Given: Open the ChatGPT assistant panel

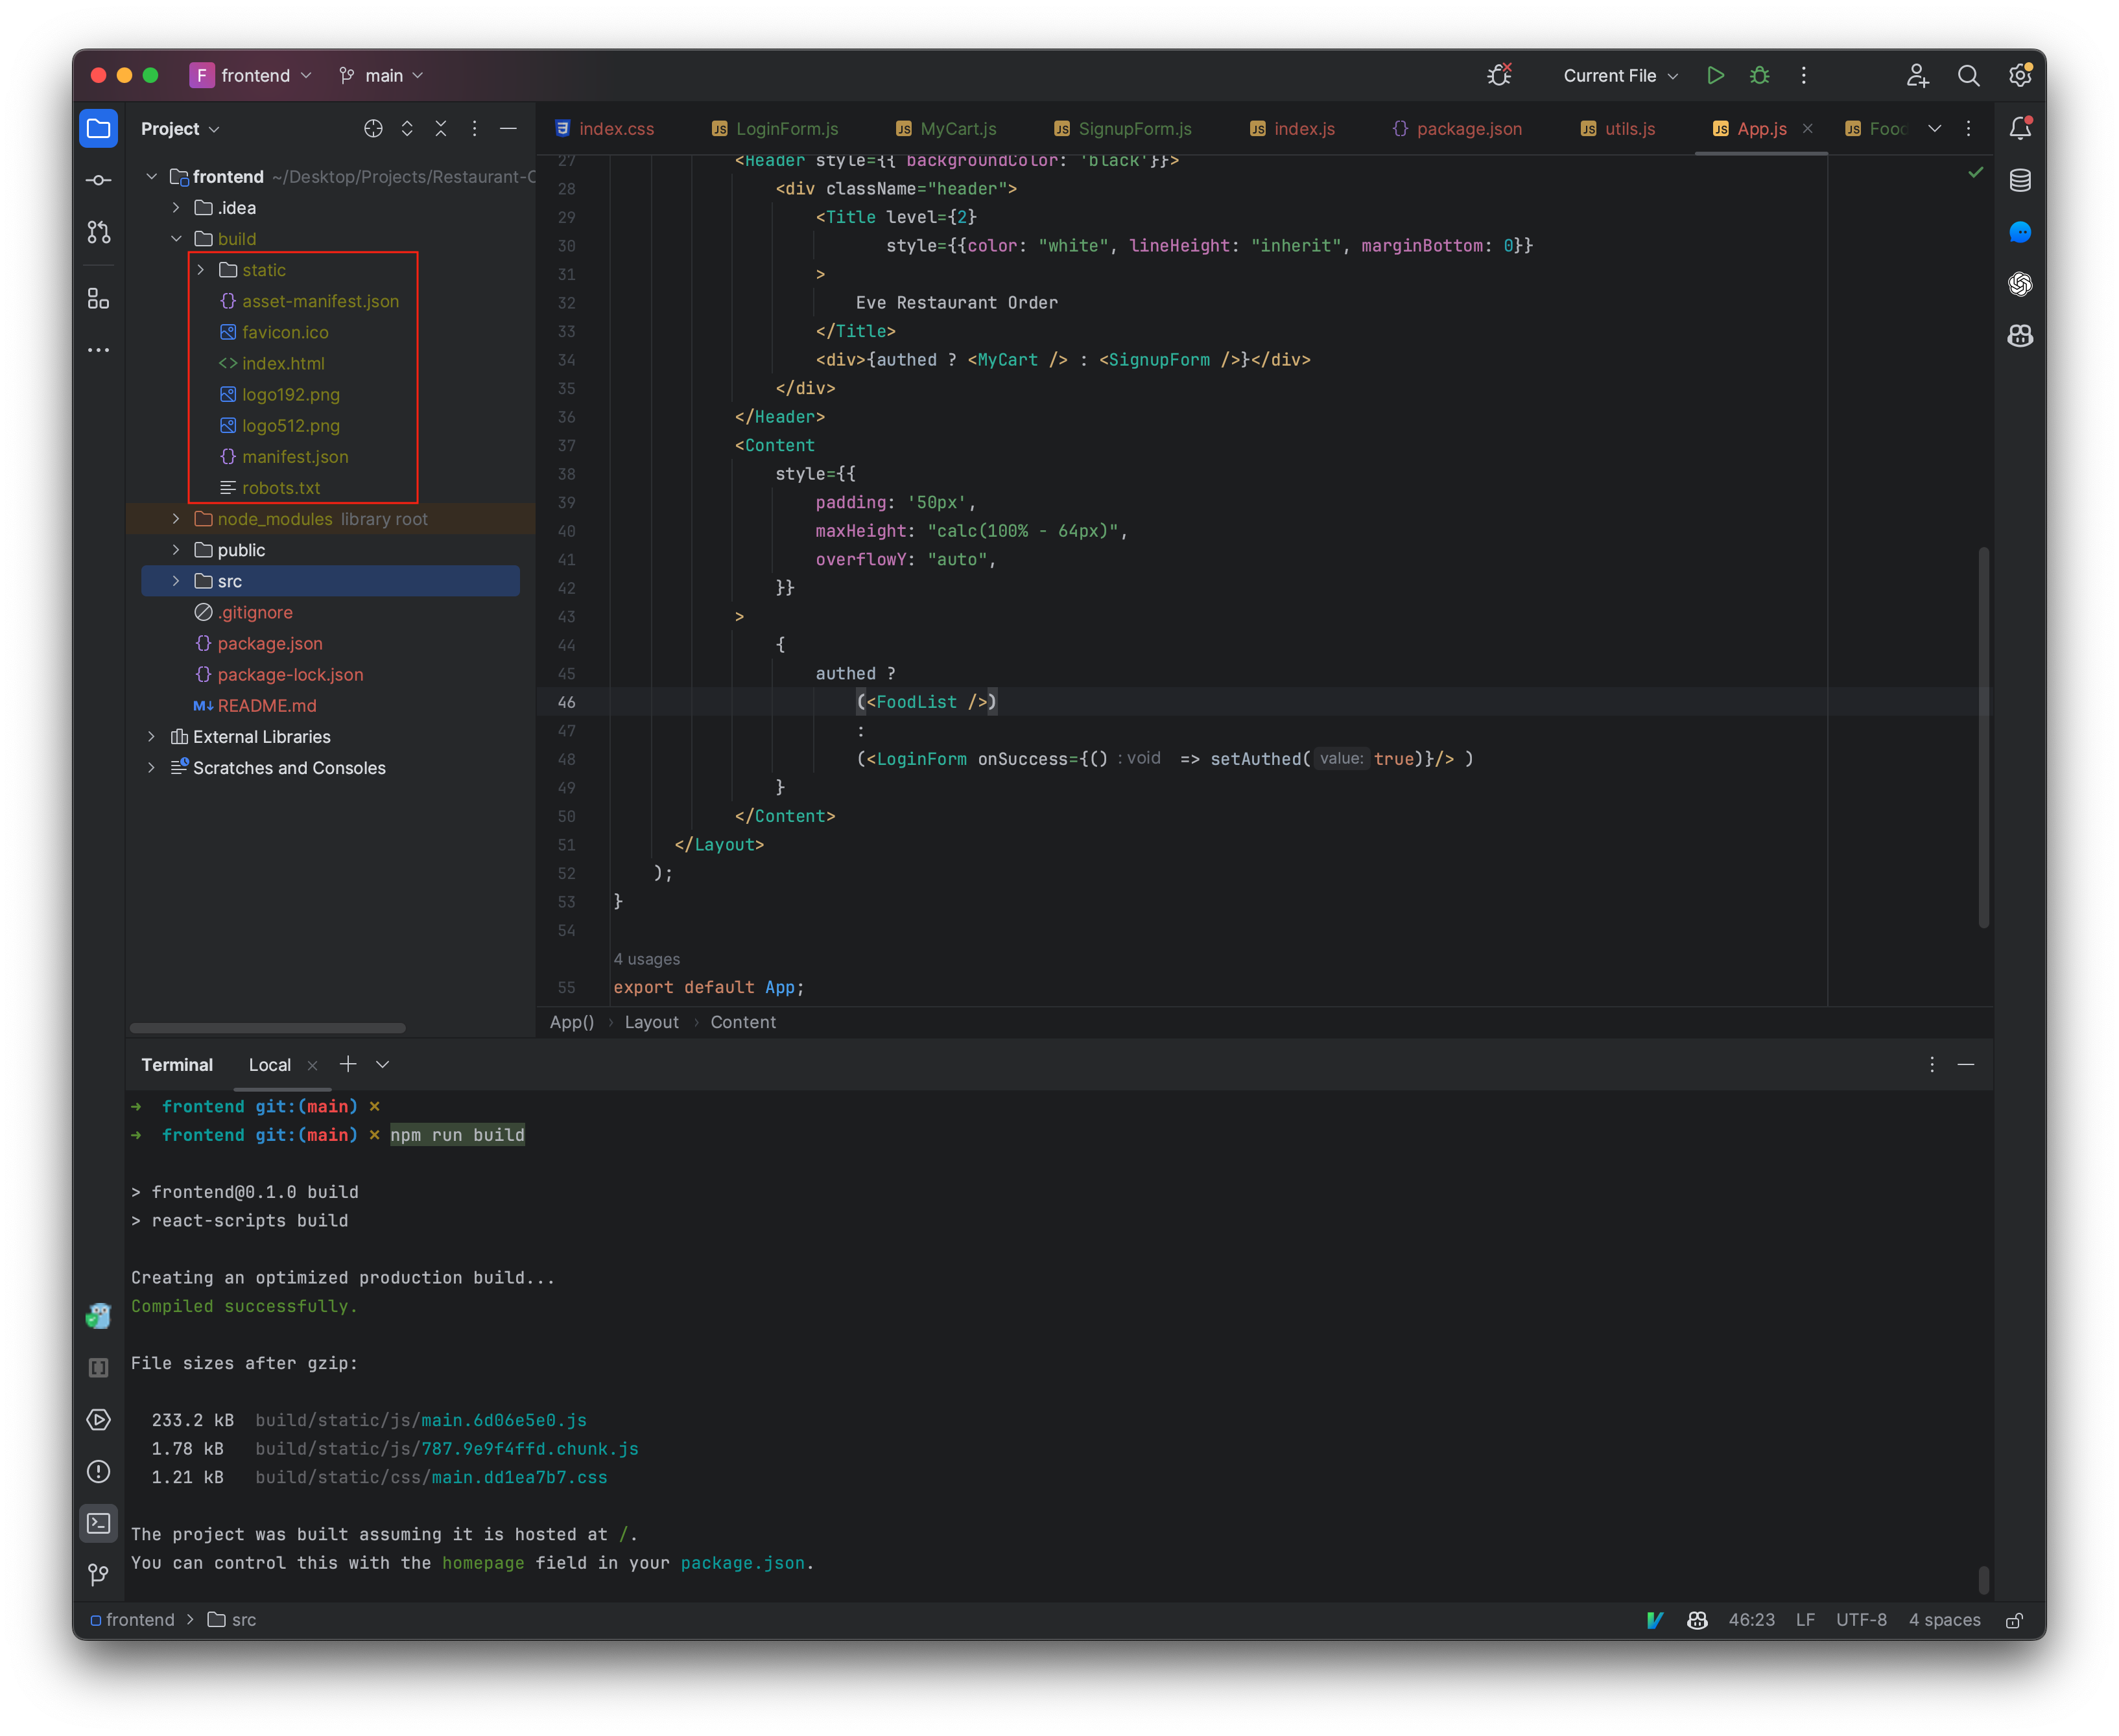Looking at the screenshot, I should [x=2021, y=285].
